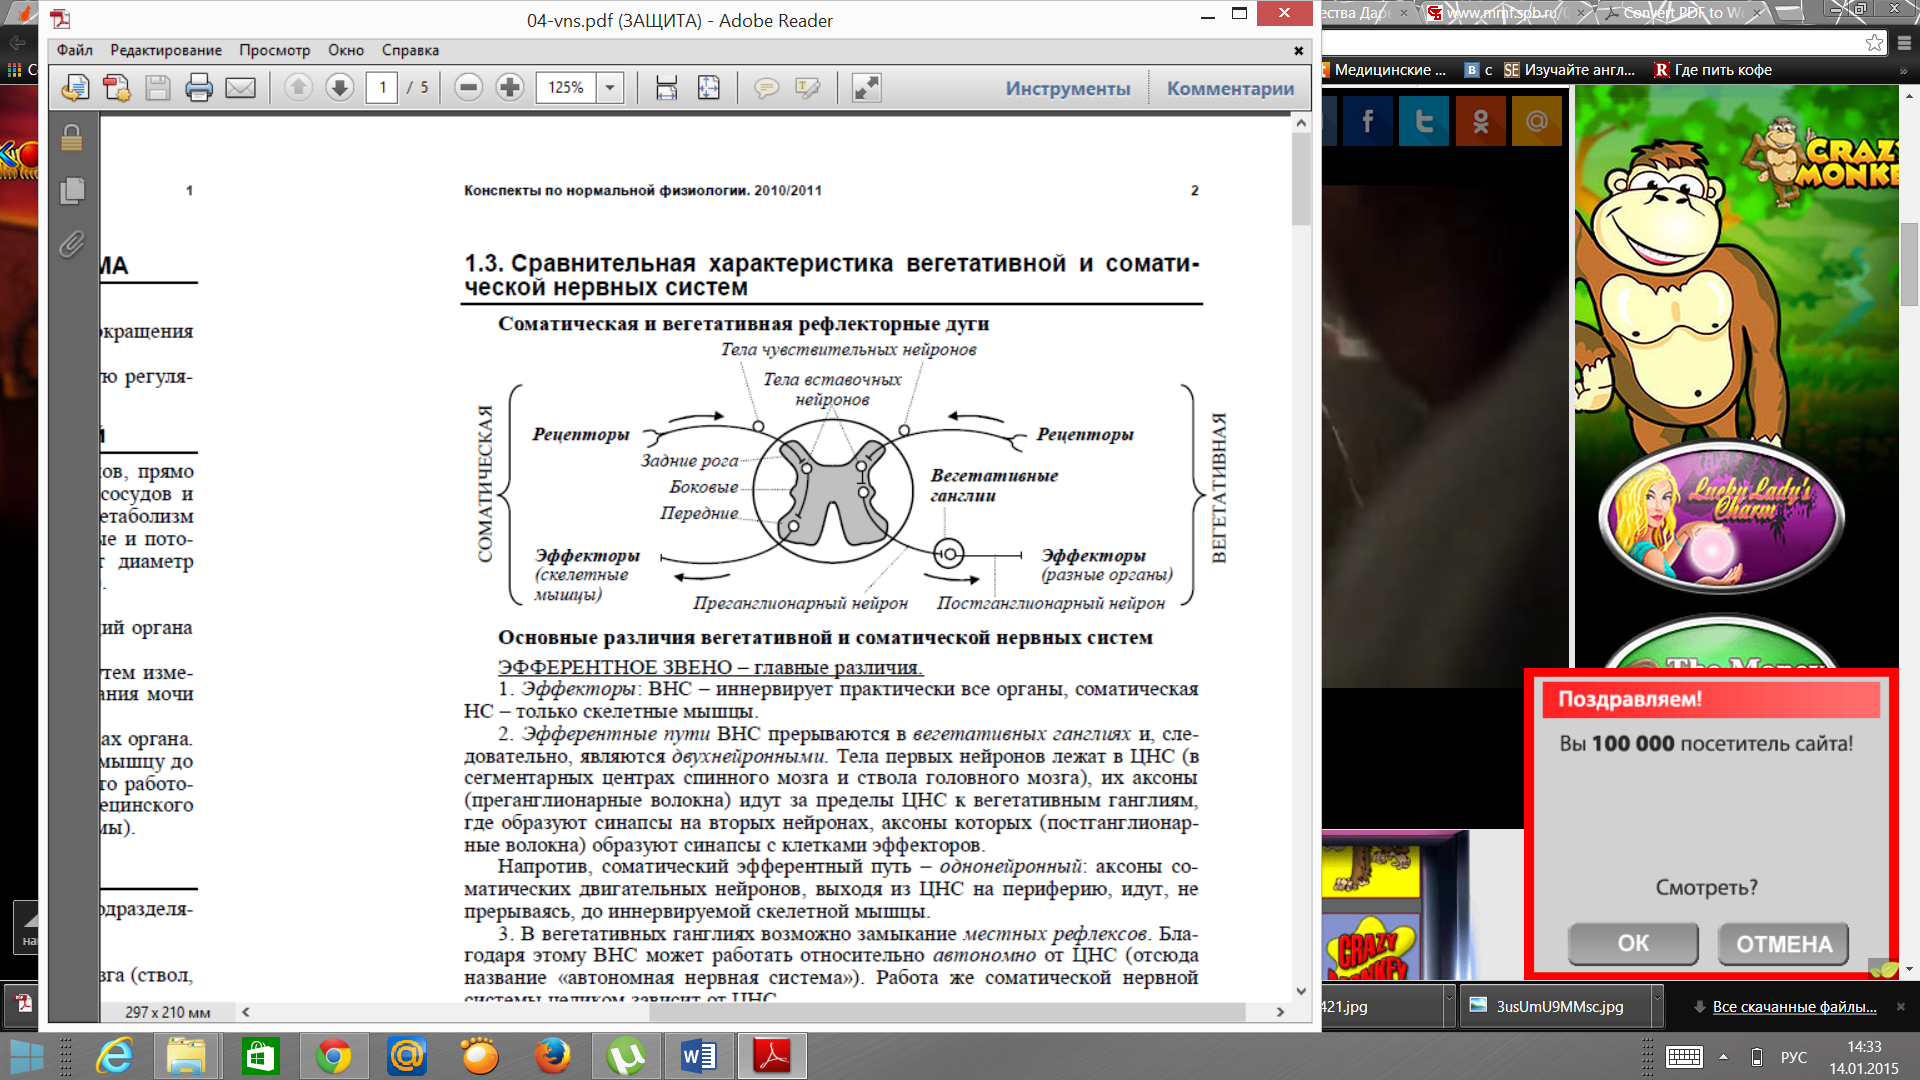
Task: Click the Mail.ru @ share icon in browser
Action: pos(1537,122)
